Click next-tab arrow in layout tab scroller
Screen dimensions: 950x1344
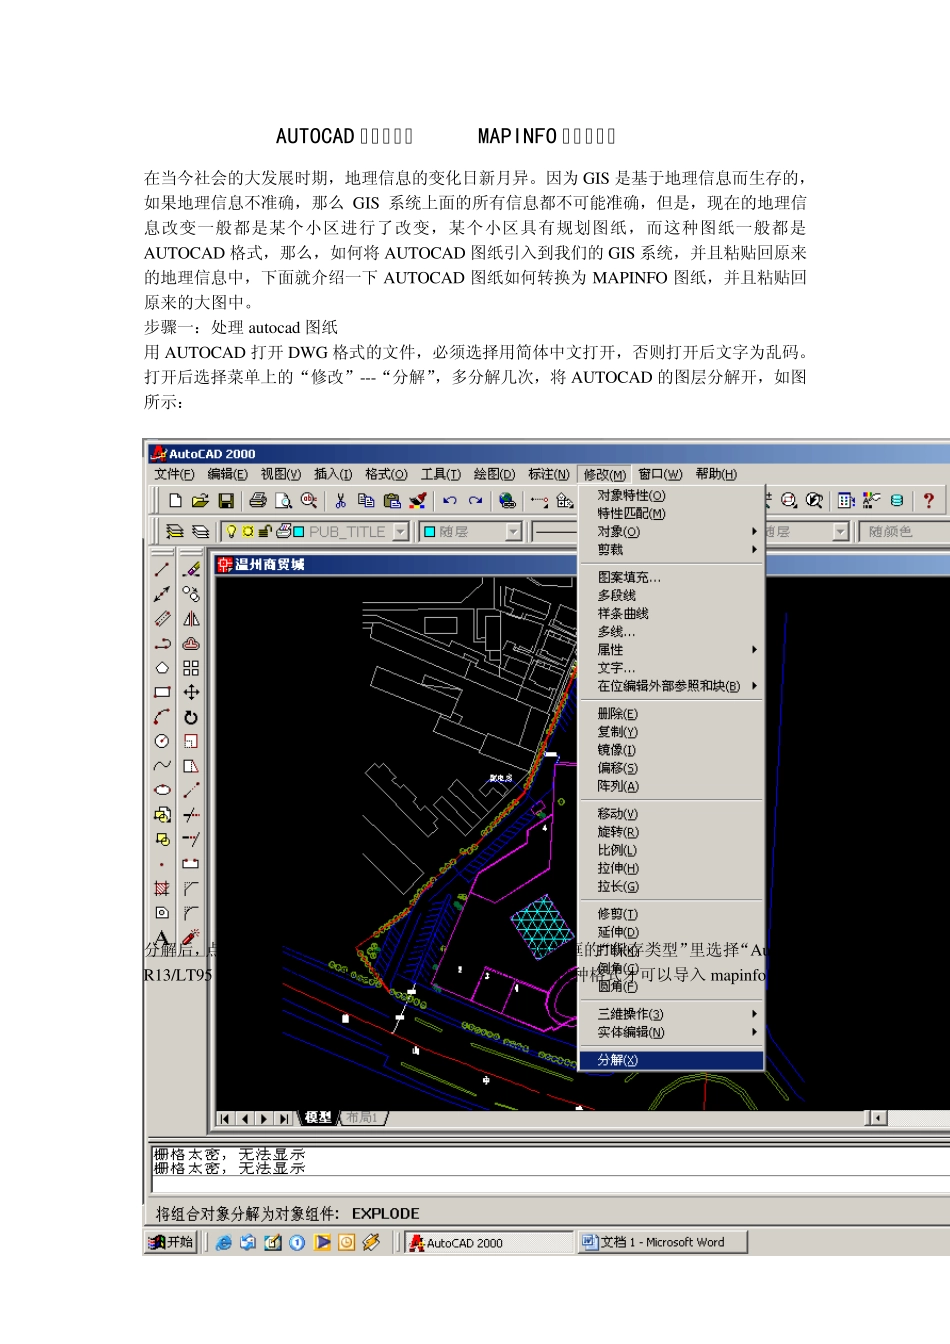264,1118
